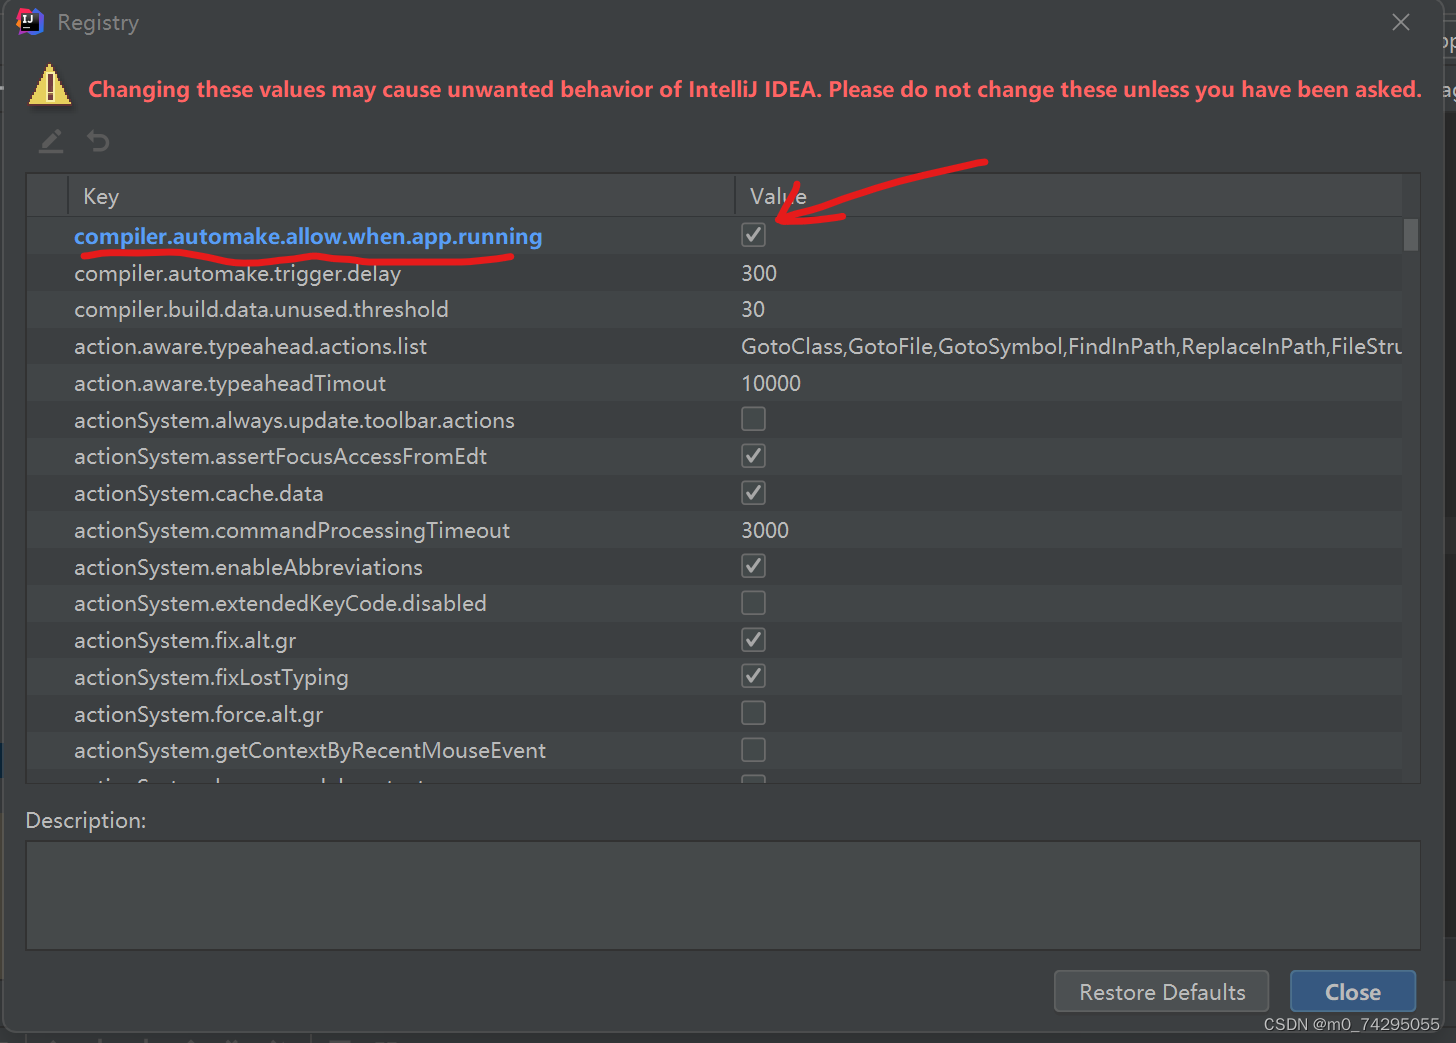Viewport: 1456px width, 1043px height.
Task: Enable actionSystem.always.update.toolbar.actions
Action: pyautogui.click(x=753, y=418)
